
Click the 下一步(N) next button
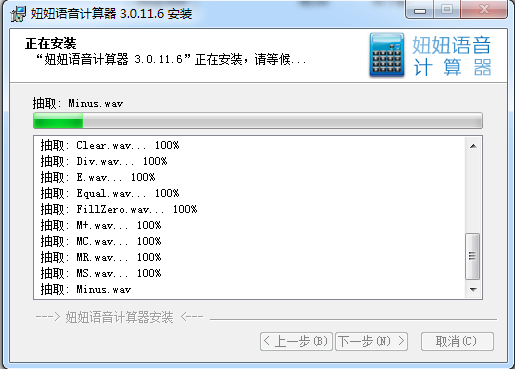click(371, 341)
